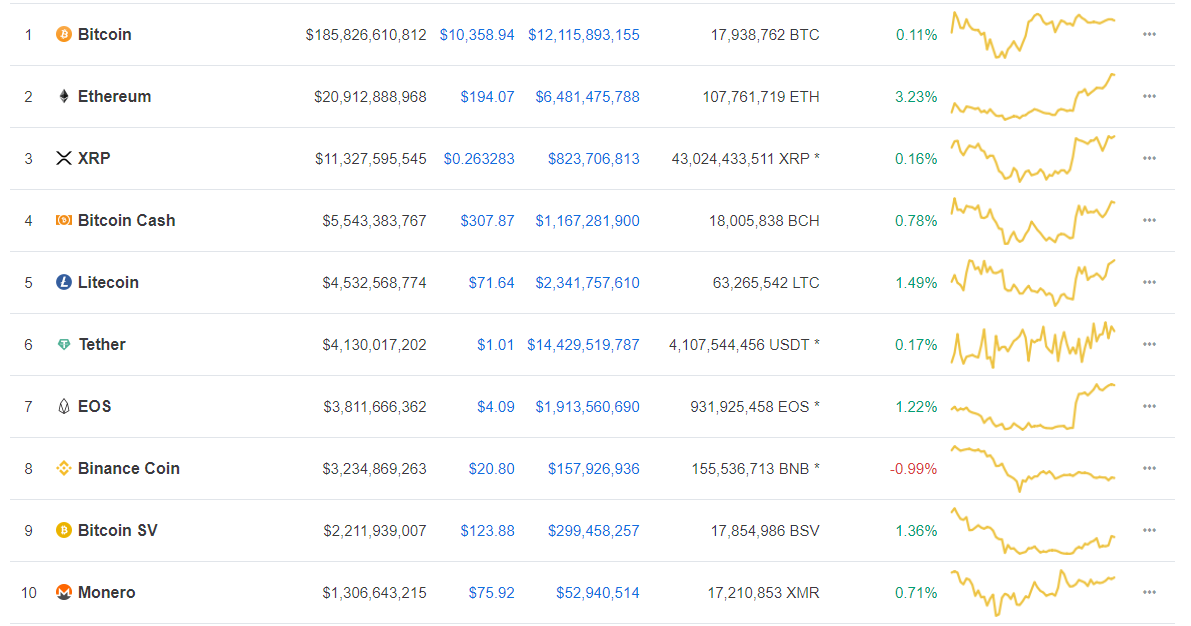
Task: Click Litecoin price $71.64
Action: point(491,283)
